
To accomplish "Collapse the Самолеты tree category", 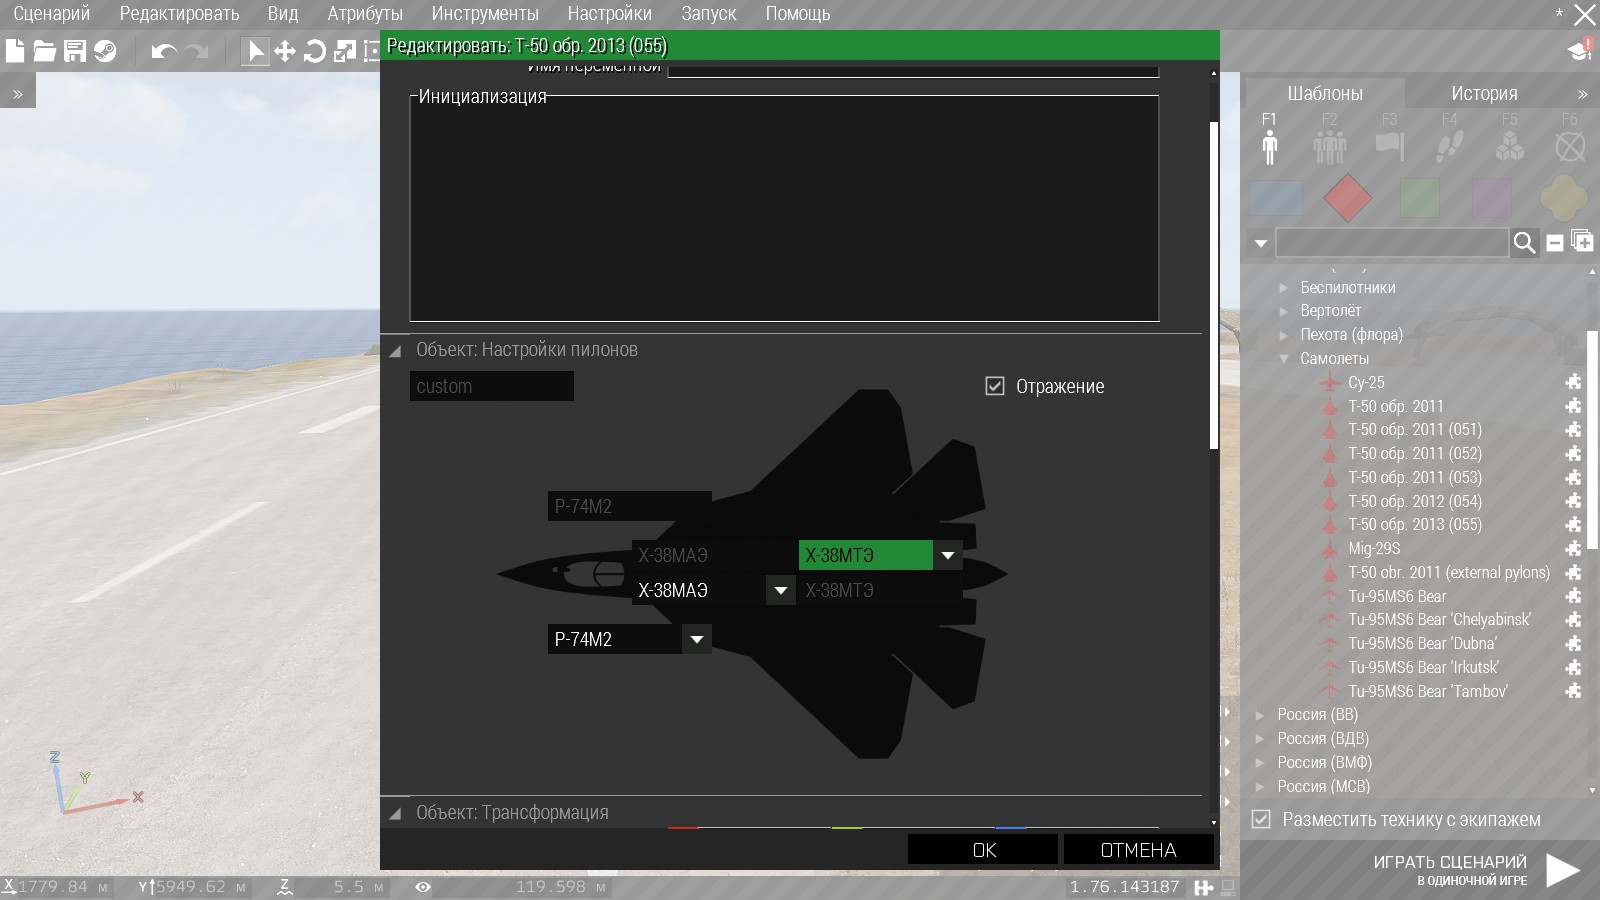I will pos(1284,359).
